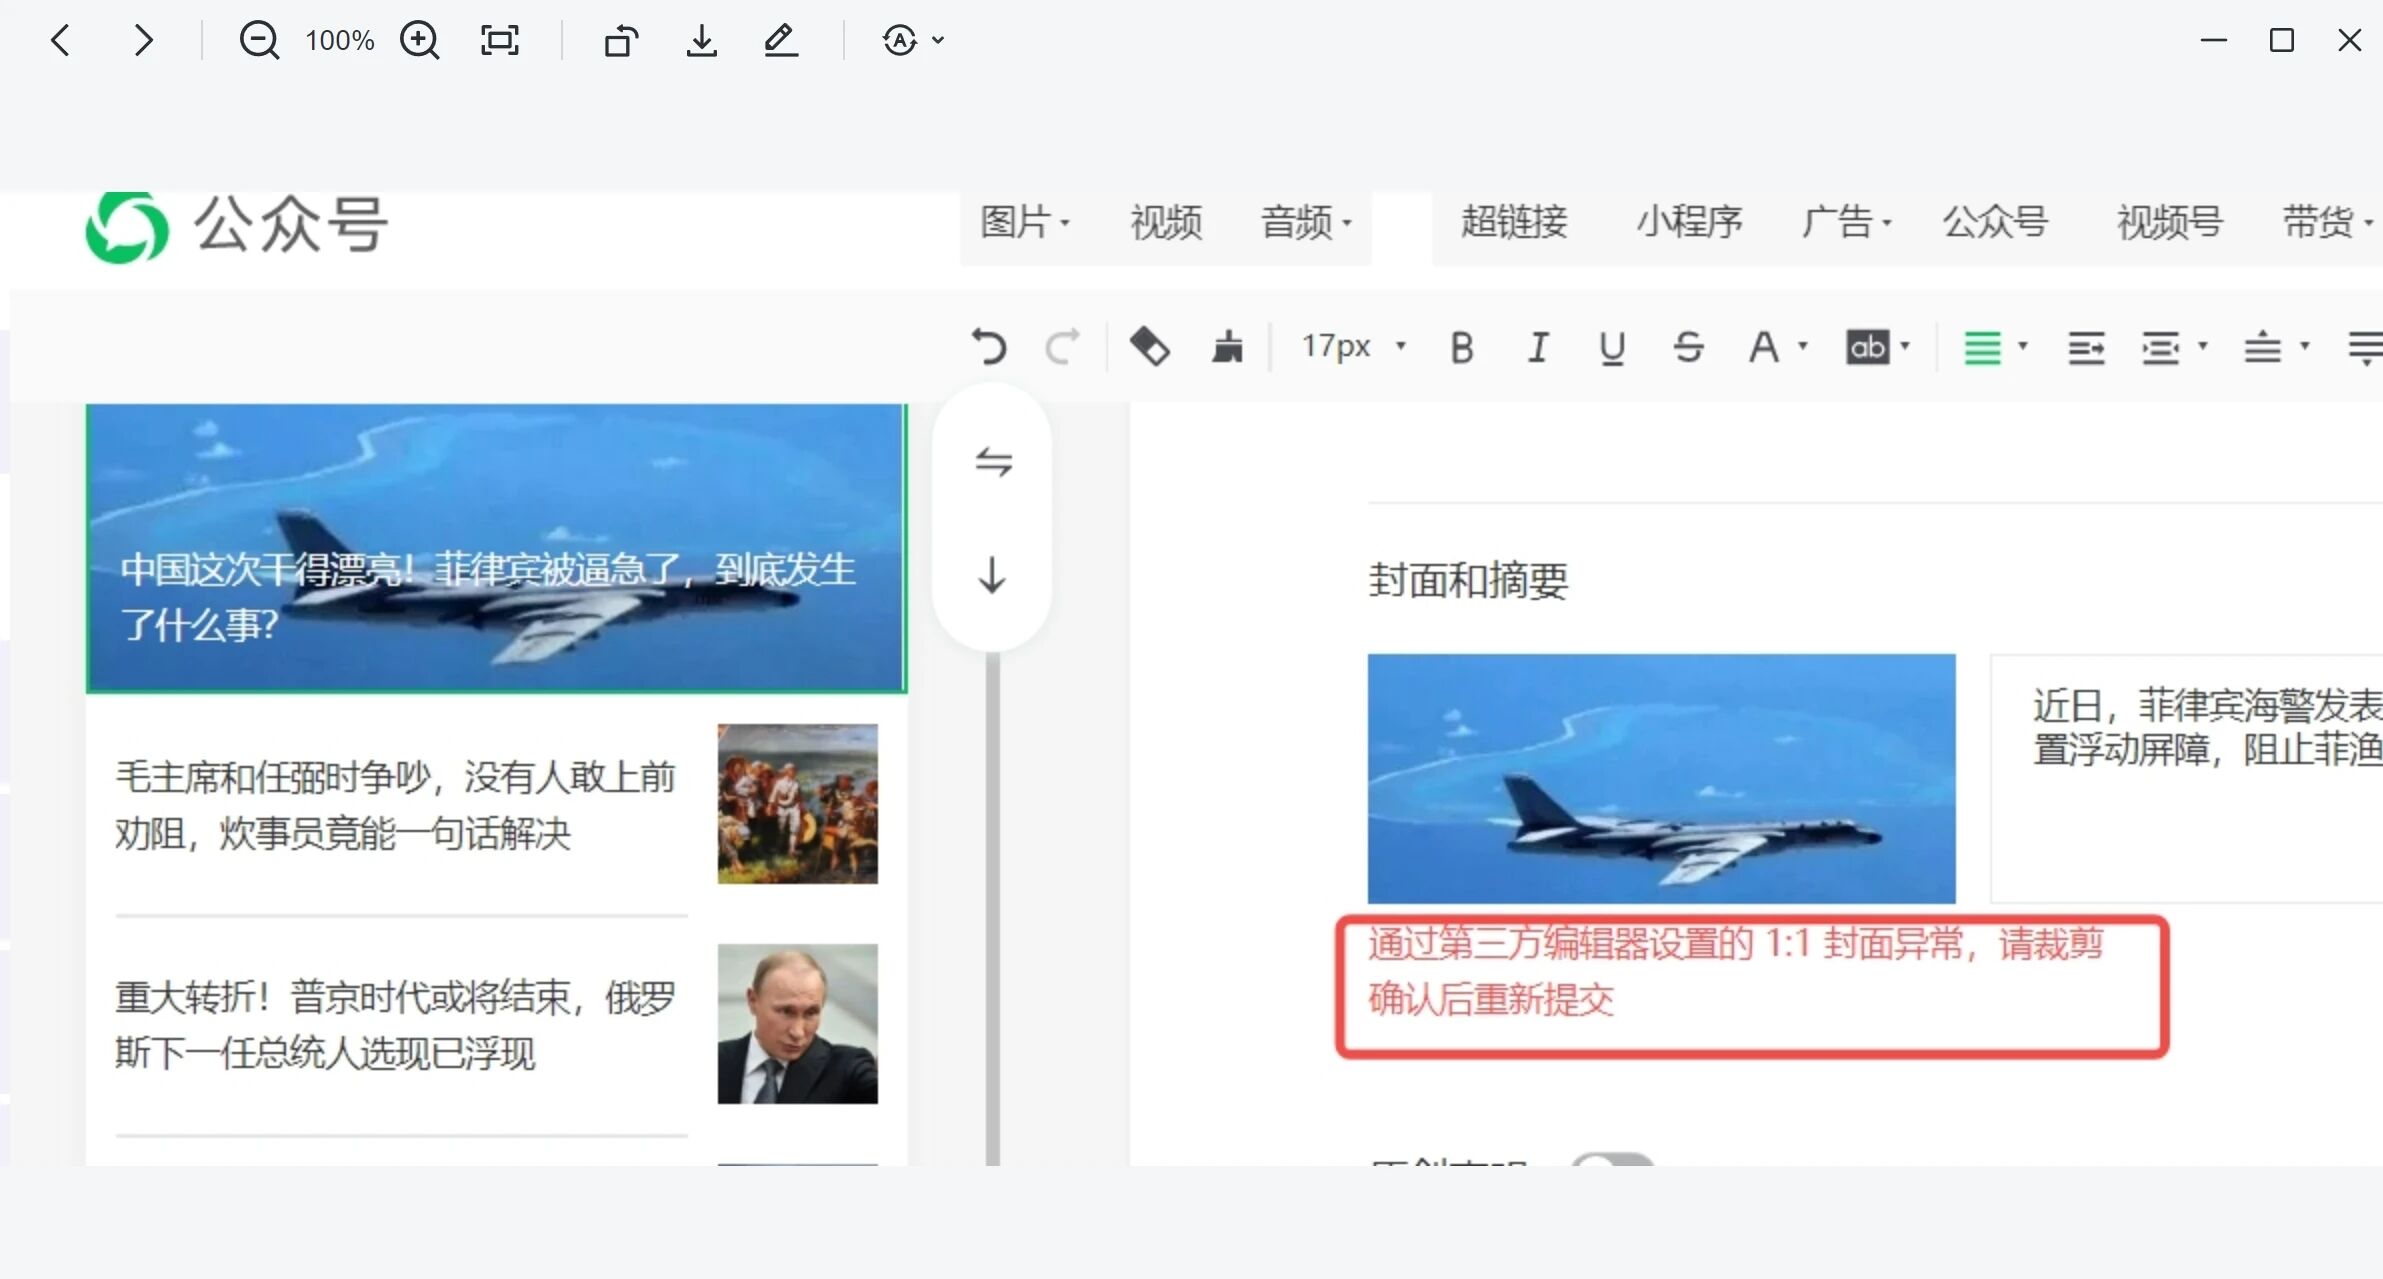Click the zoom out magnifier icon

(x=259, y=41)
